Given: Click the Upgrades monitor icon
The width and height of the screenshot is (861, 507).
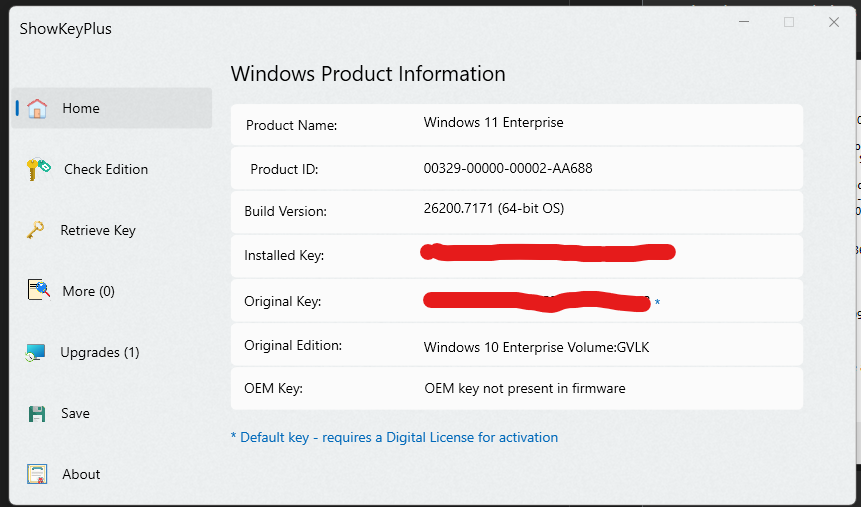Looking at the screenshot, I should point(35,352).
